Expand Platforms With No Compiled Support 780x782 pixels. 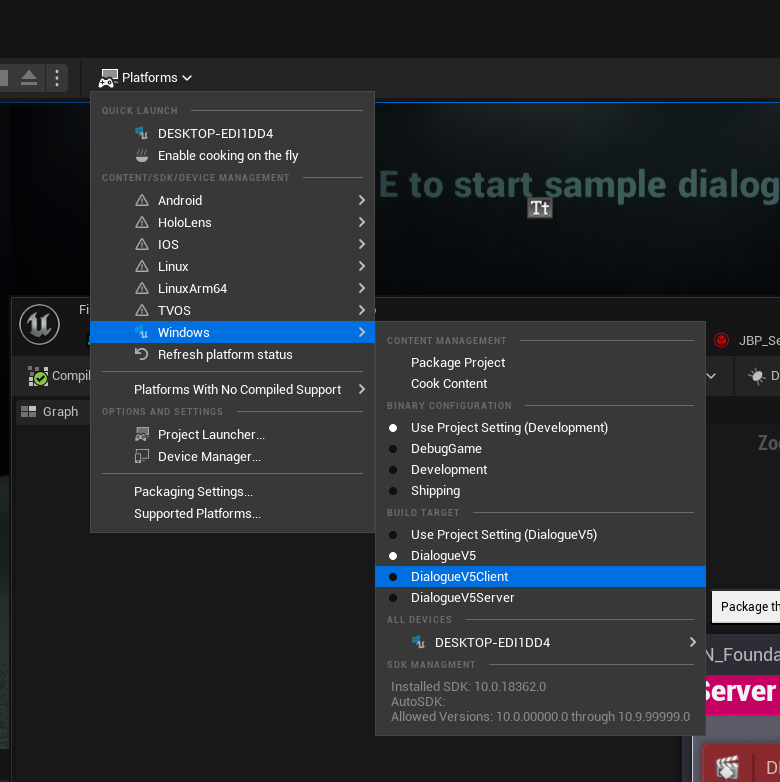(x=237, y=390)
